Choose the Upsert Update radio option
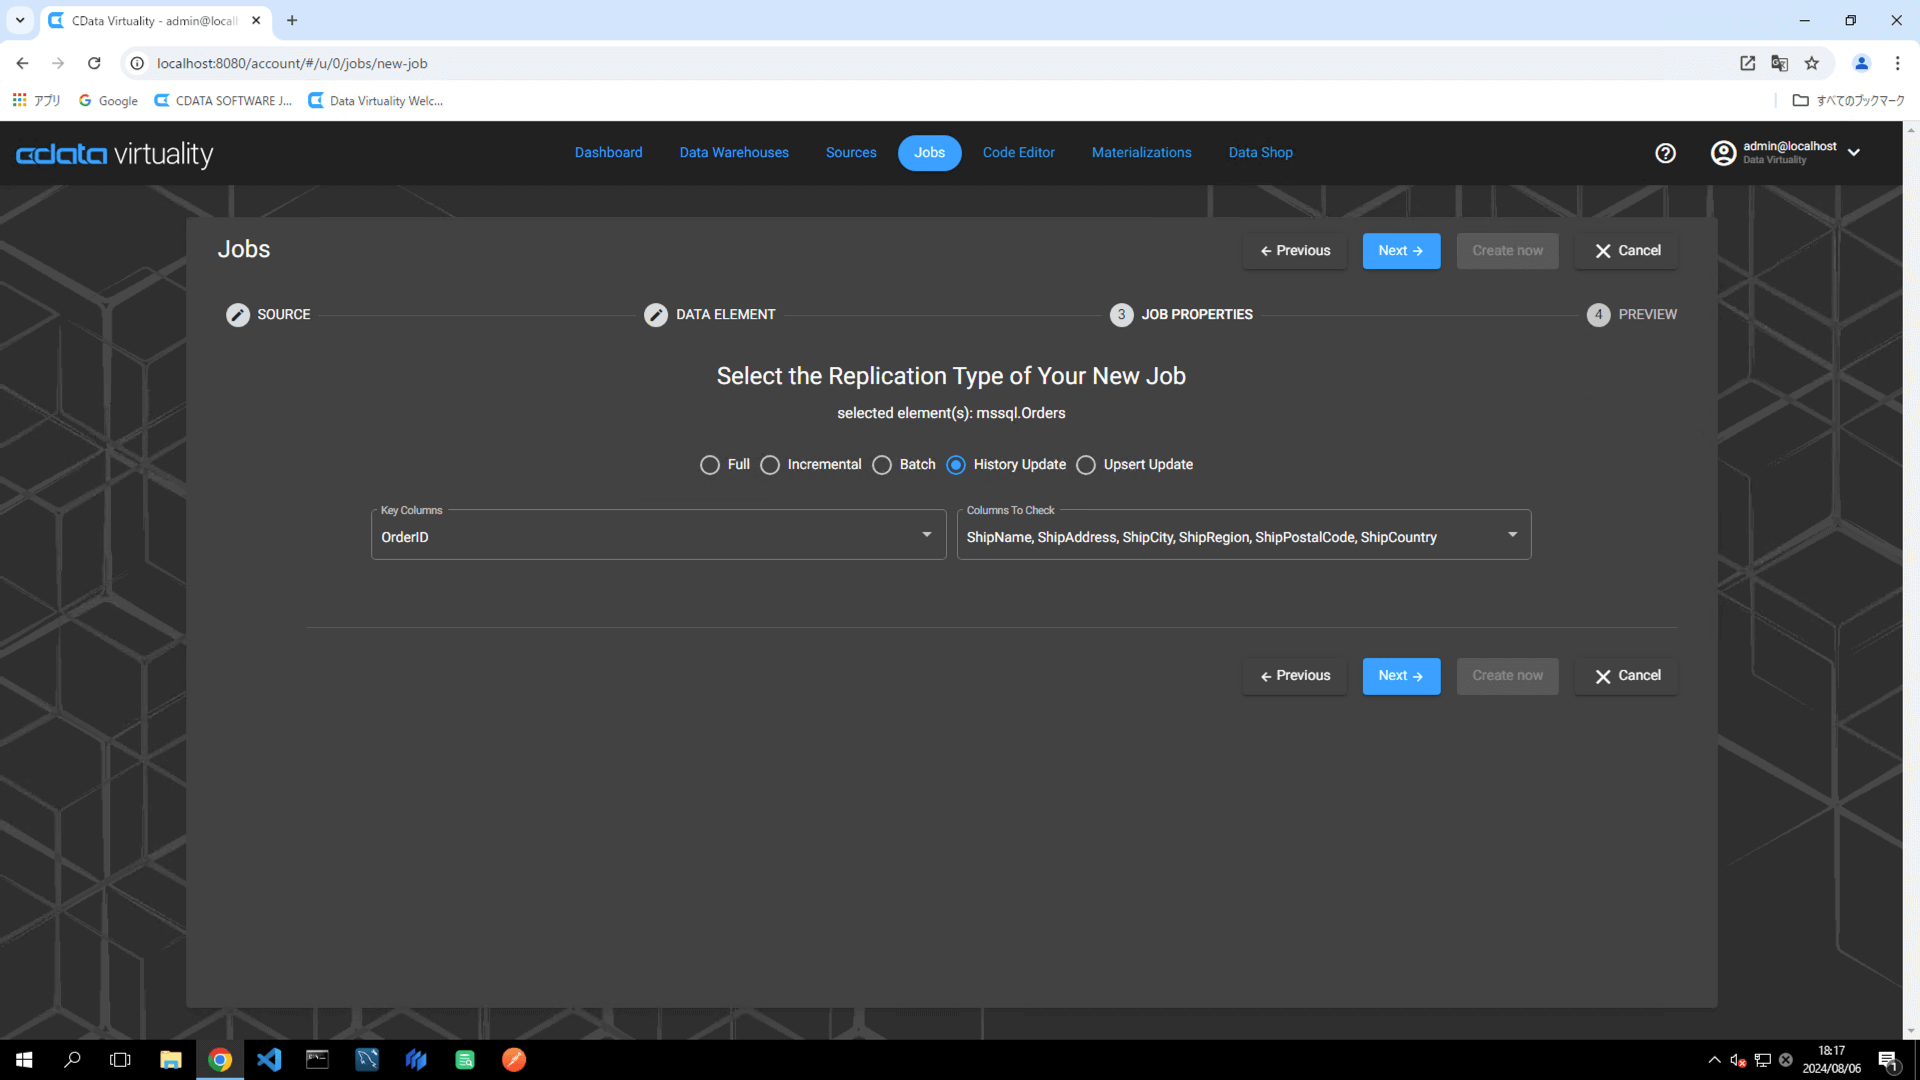Viewport: 1920px width, 1080px height. 1086,465
